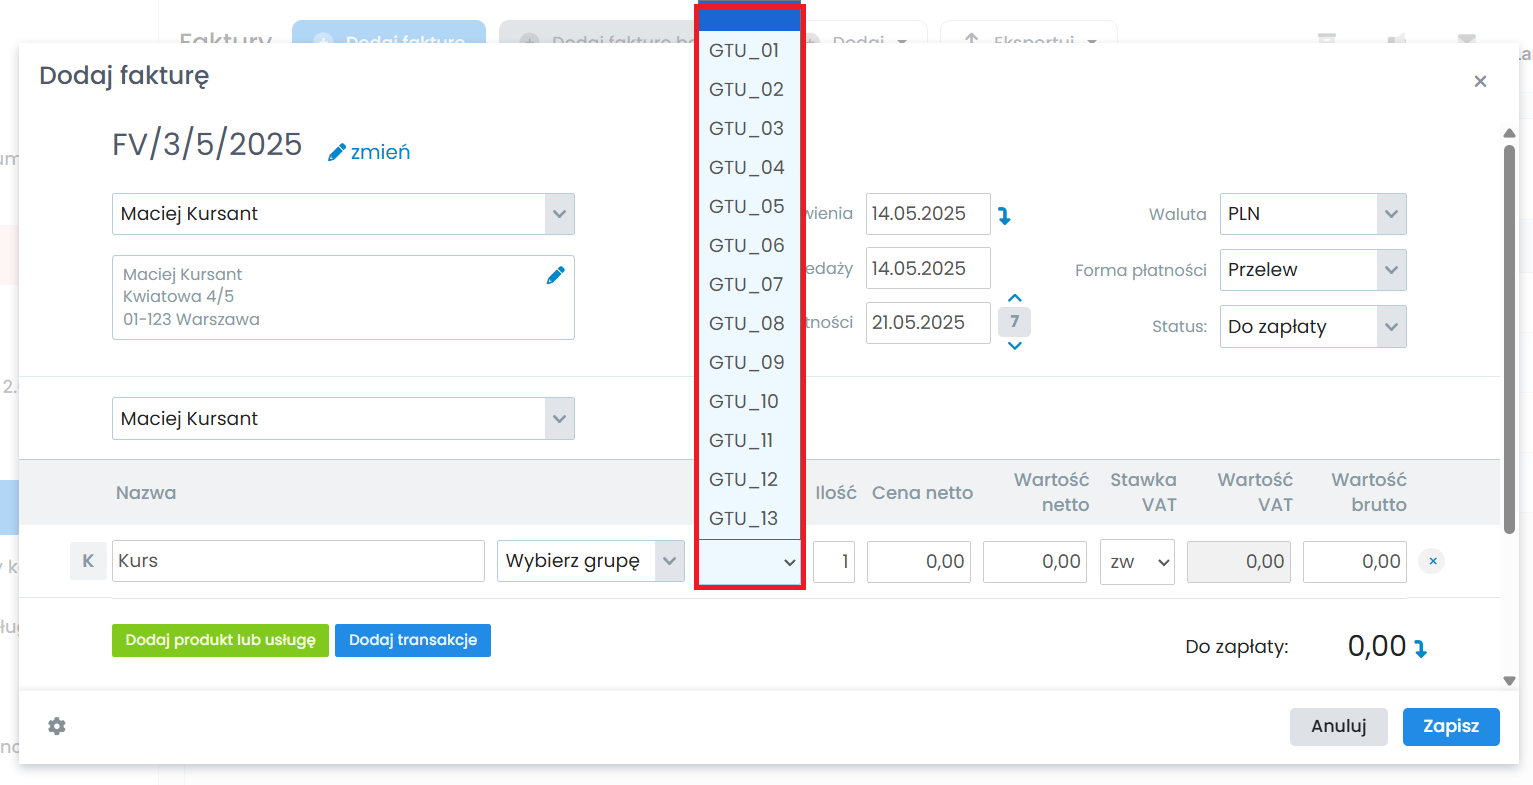
Task: Increase payment days with up chevron
Action: 1015,298
